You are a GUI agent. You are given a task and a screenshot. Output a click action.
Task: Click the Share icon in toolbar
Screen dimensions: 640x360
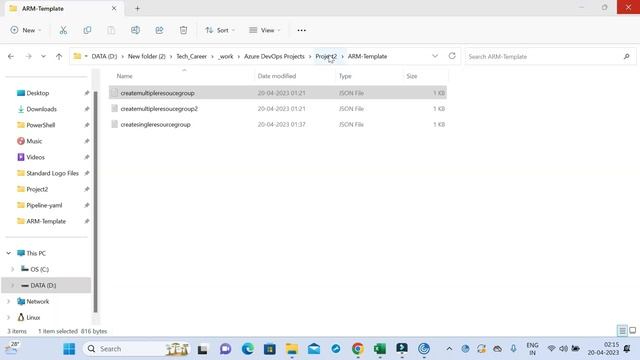[159, 30]
